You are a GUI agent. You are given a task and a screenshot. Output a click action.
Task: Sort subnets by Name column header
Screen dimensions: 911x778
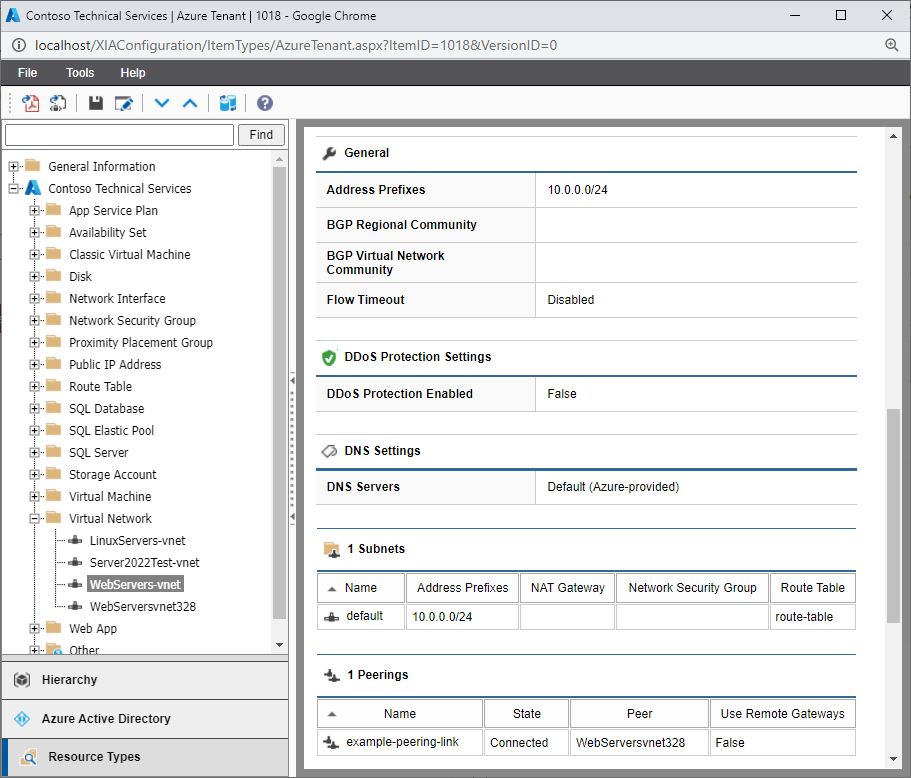[361, 588]
